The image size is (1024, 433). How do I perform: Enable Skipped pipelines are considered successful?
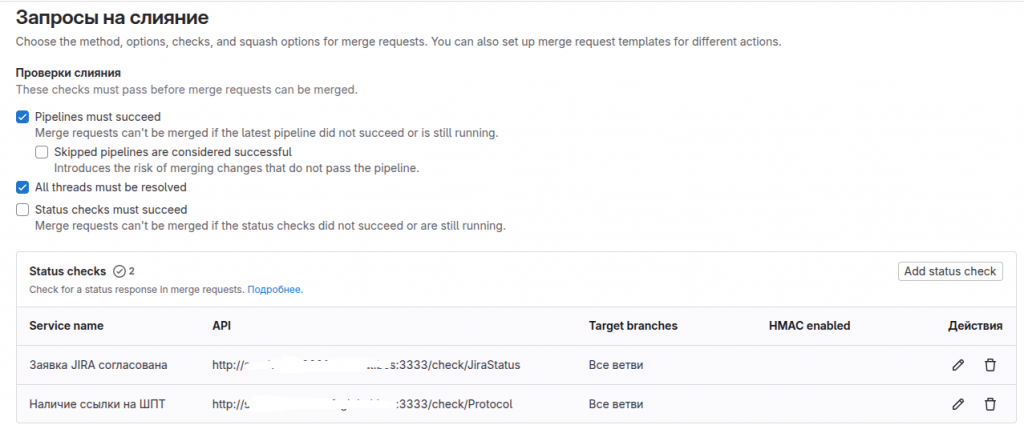coord(42,152)
